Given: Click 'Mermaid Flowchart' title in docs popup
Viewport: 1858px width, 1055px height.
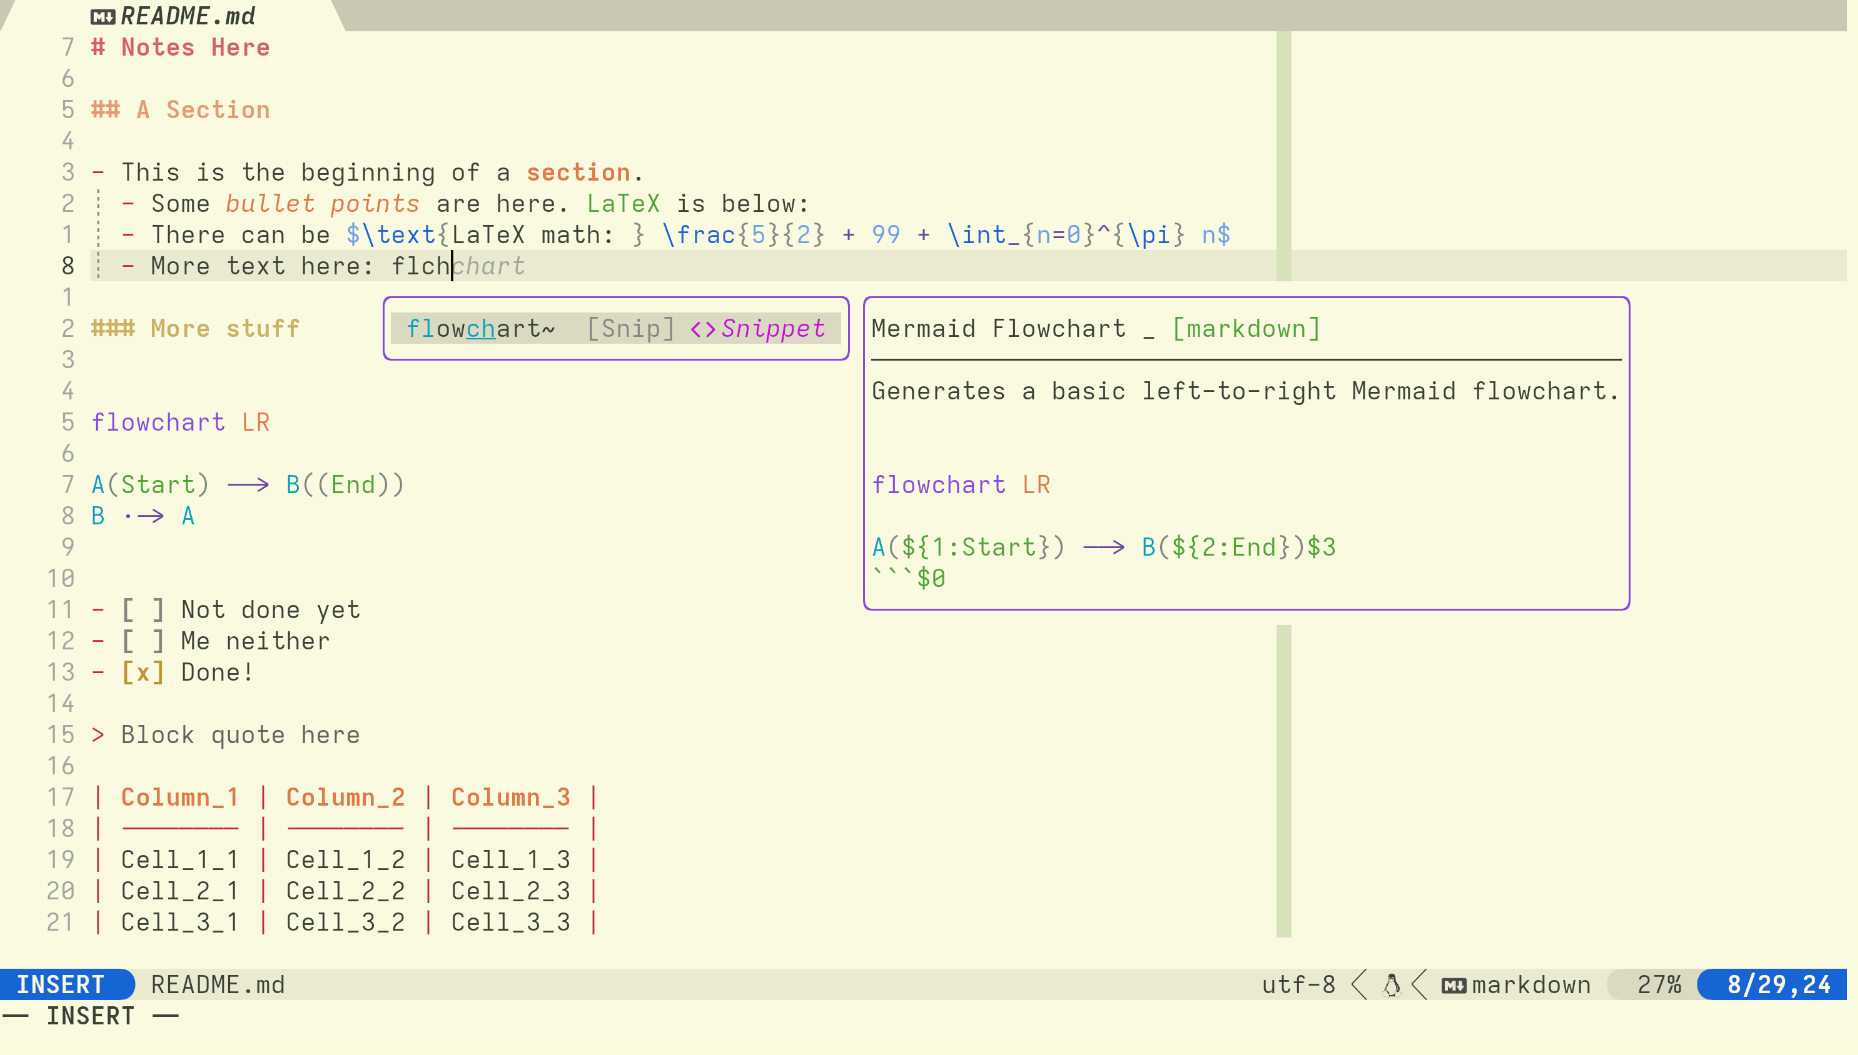Looking at the screenshot, I should pos(999,329).
